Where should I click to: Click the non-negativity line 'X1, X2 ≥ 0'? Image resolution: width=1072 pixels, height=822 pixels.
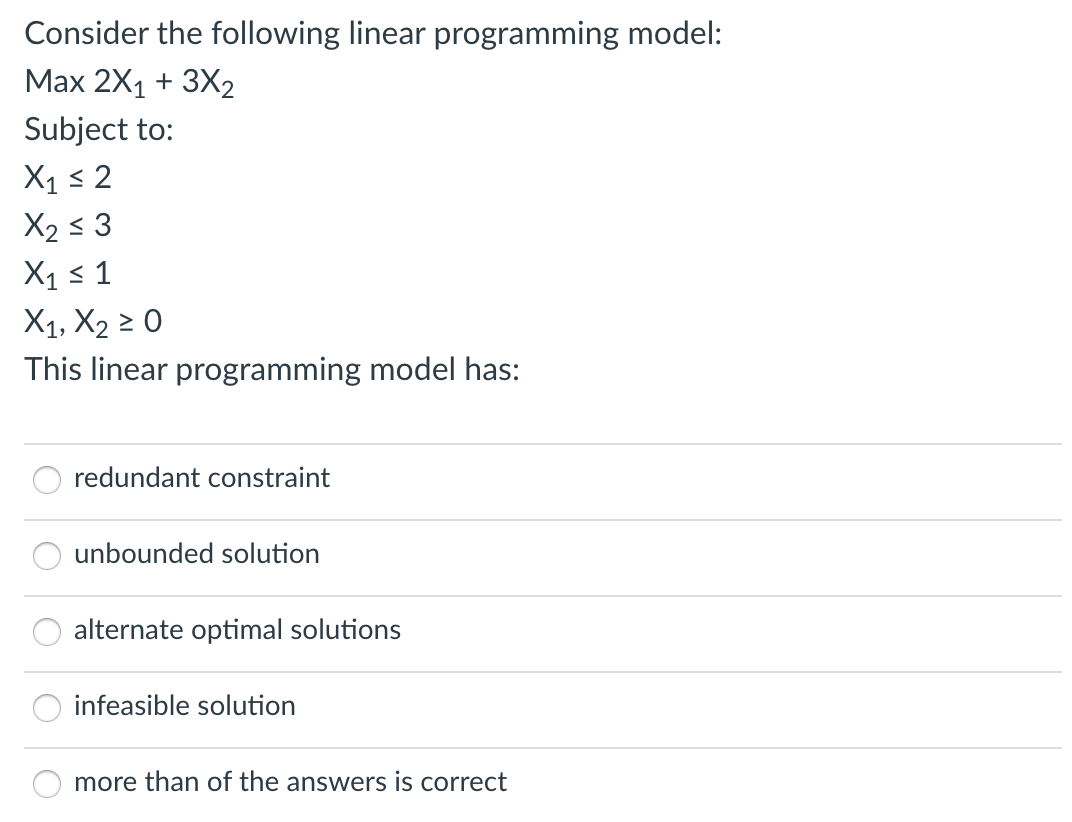tap(93, 322)
